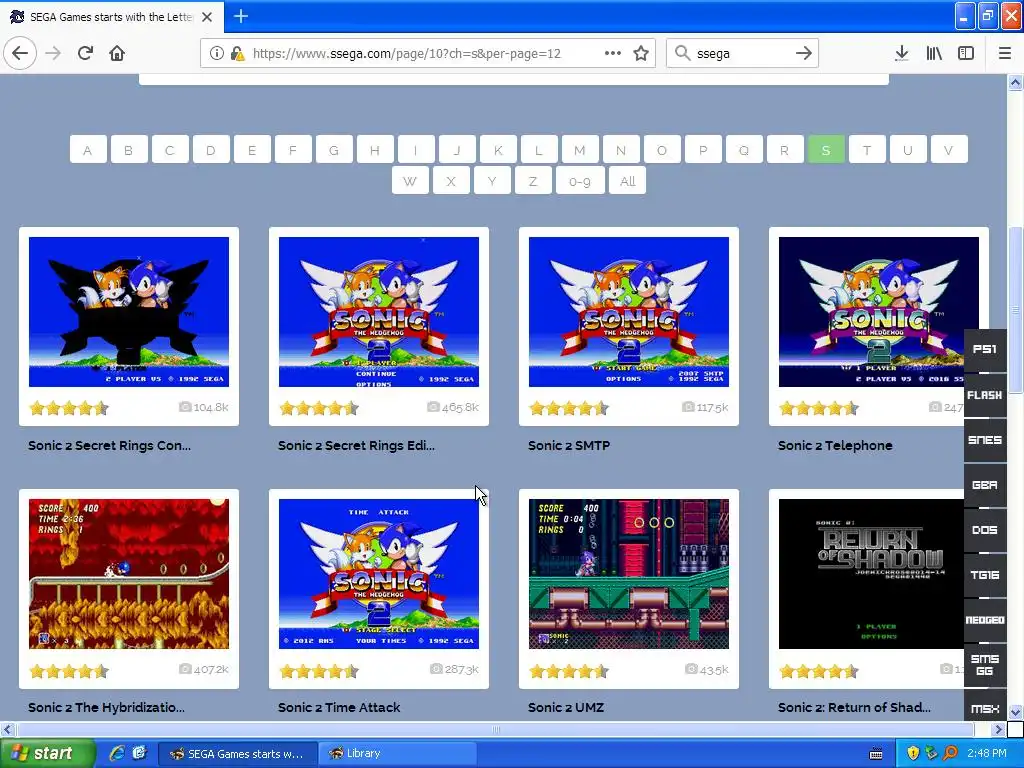The height and width of the screenshot is (768, 1024).
Task: Go back with the browser back arrow
Action: [x=20, y=53]
